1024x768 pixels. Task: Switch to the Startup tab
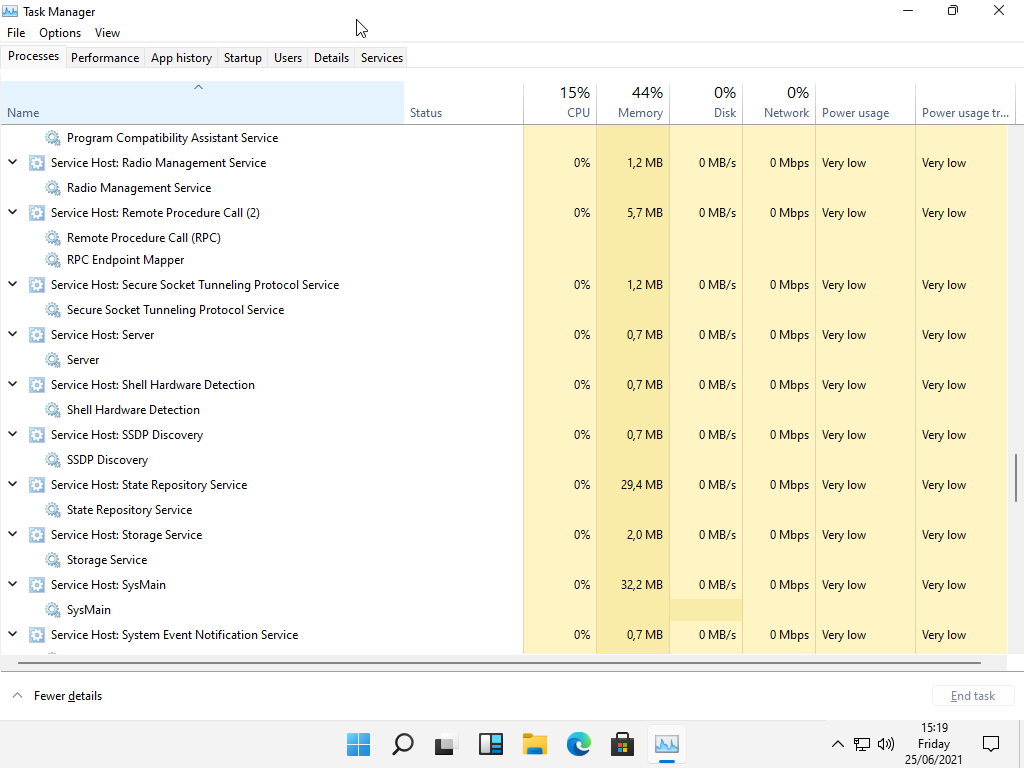pyautogui.click(x=242, y=58)
